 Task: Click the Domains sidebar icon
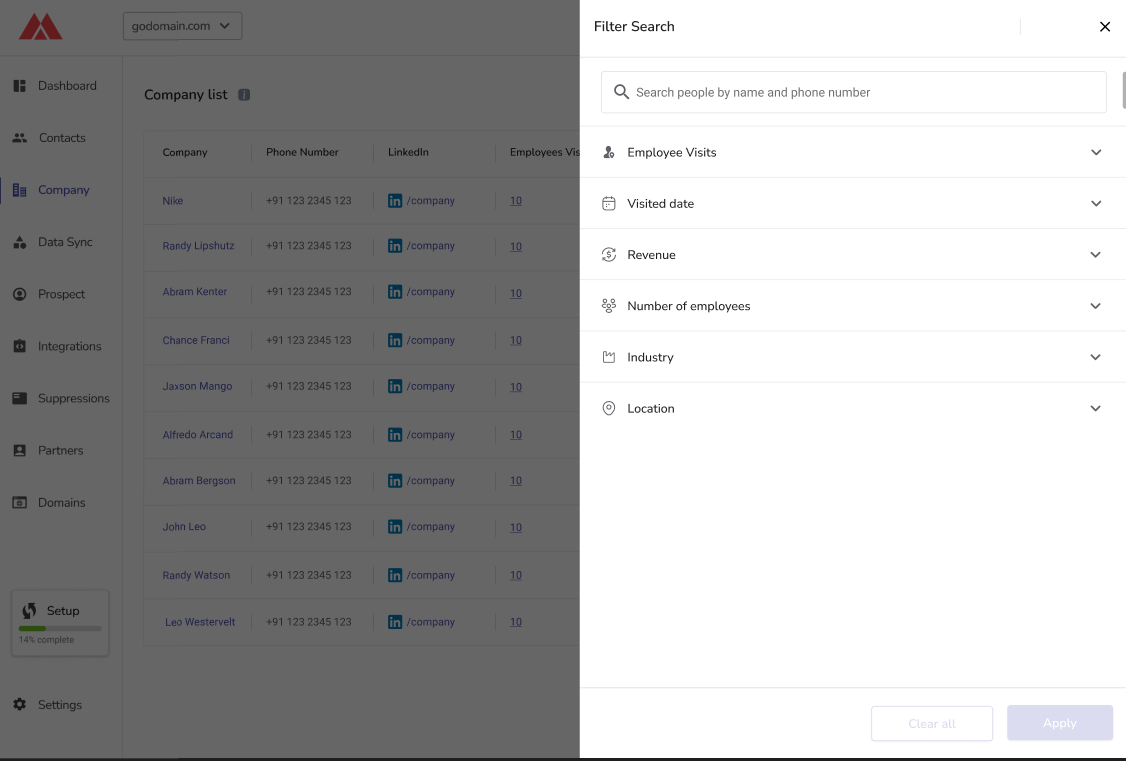click(19, 503)
